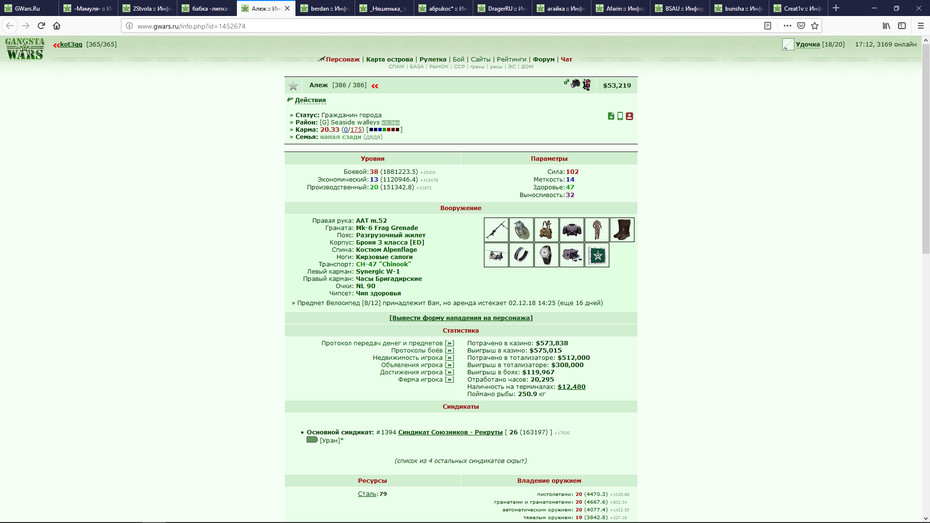Click the attack form link on character
Viewport: 930px width, 523px height.
pos(460,318)
